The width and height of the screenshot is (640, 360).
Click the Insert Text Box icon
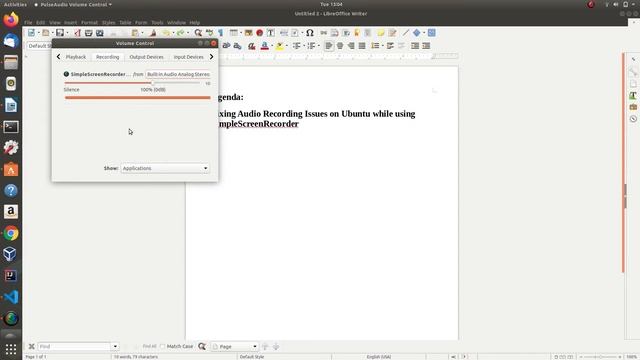[x=271, y=33]
